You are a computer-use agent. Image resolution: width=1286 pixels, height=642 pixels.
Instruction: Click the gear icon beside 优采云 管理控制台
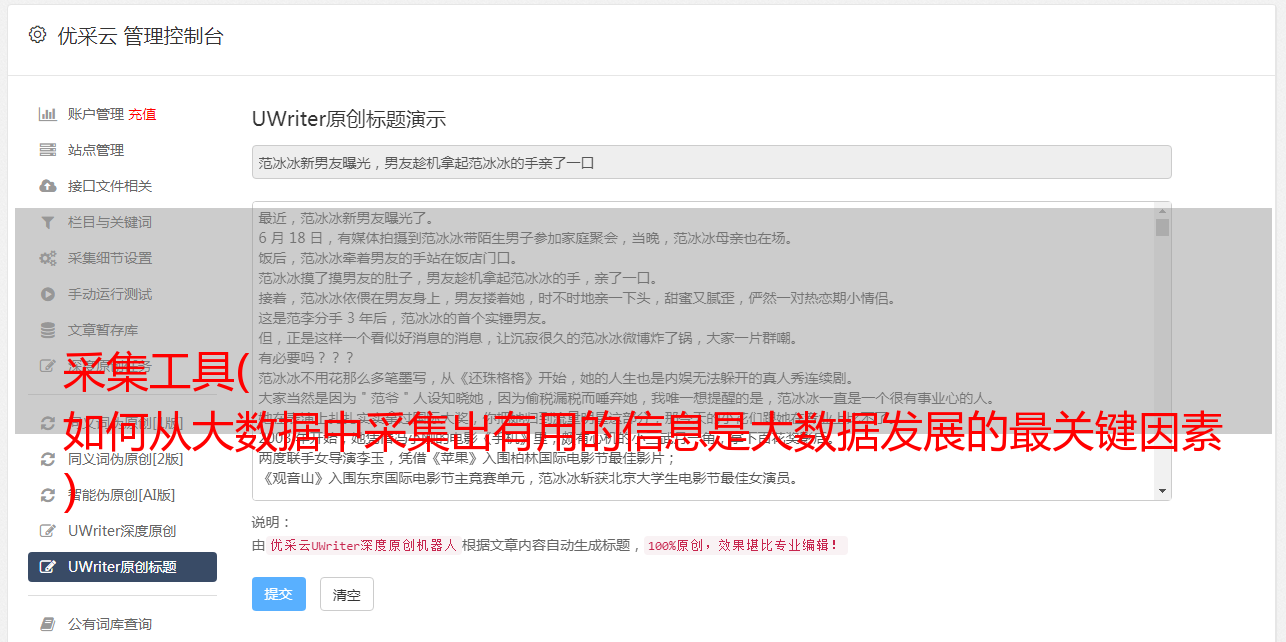point(37,35)
